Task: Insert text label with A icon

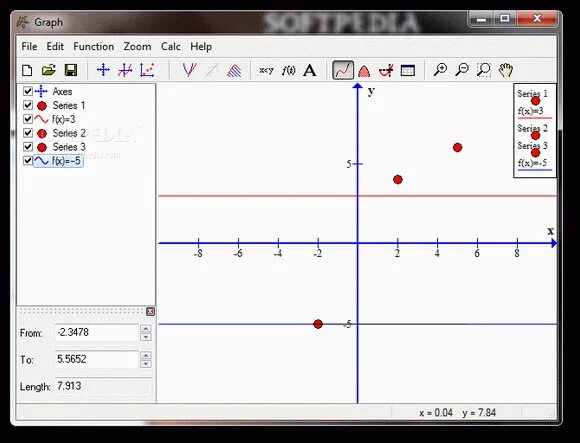Action: click(x=310, y=70)
